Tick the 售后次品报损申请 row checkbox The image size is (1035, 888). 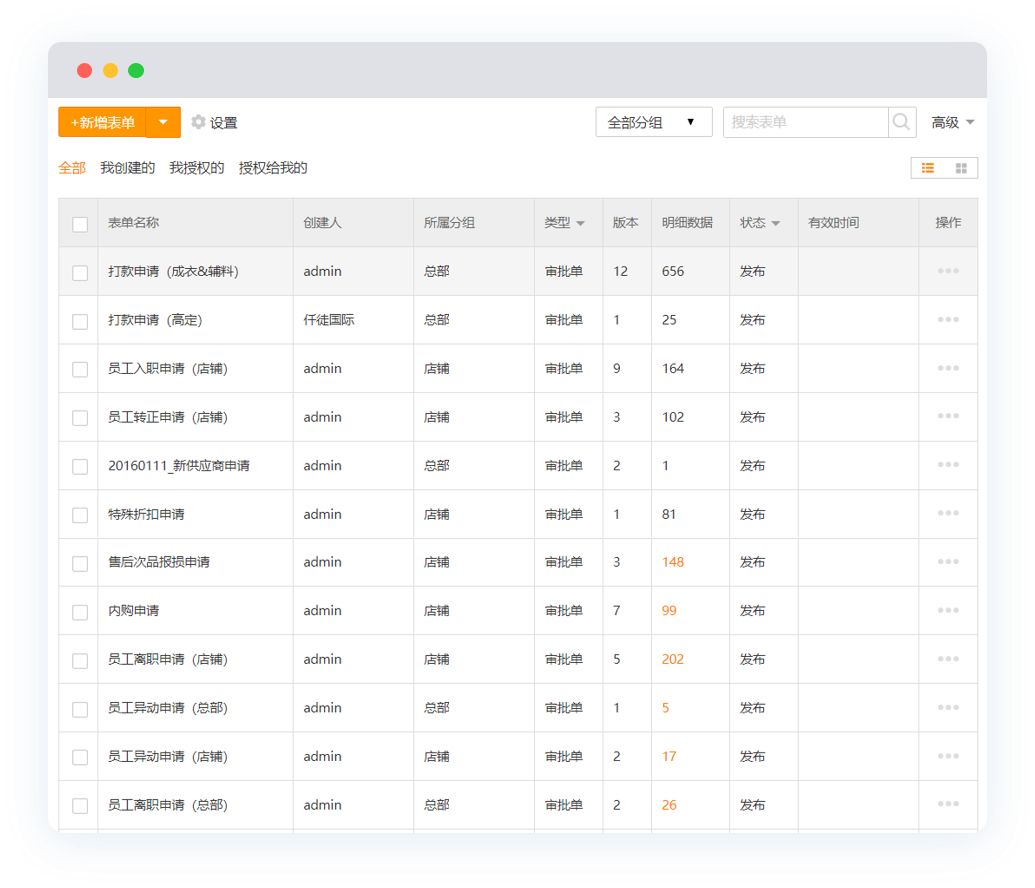pos(80,564)
